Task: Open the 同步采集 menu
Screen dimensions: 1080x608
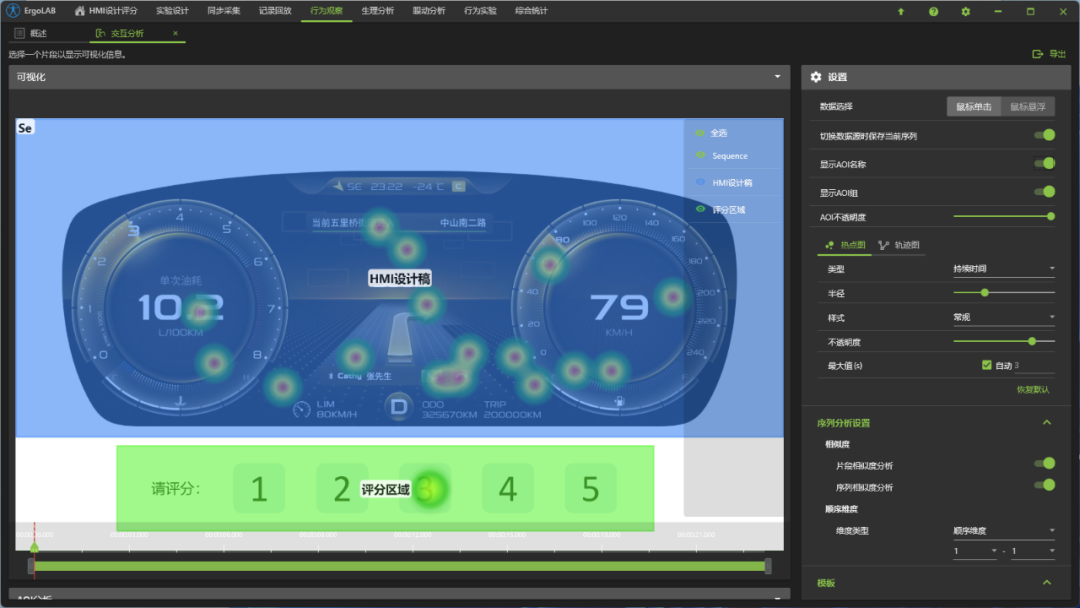Action: pos(223,11)
